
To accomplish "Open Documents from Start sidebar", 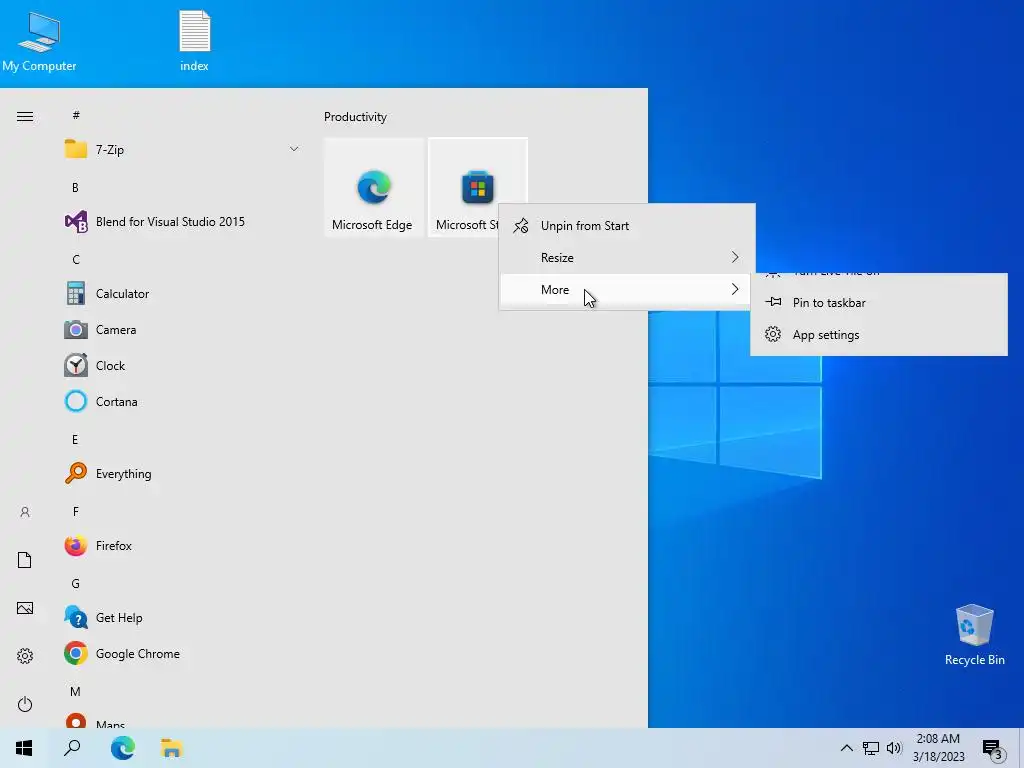I will 25,560.
